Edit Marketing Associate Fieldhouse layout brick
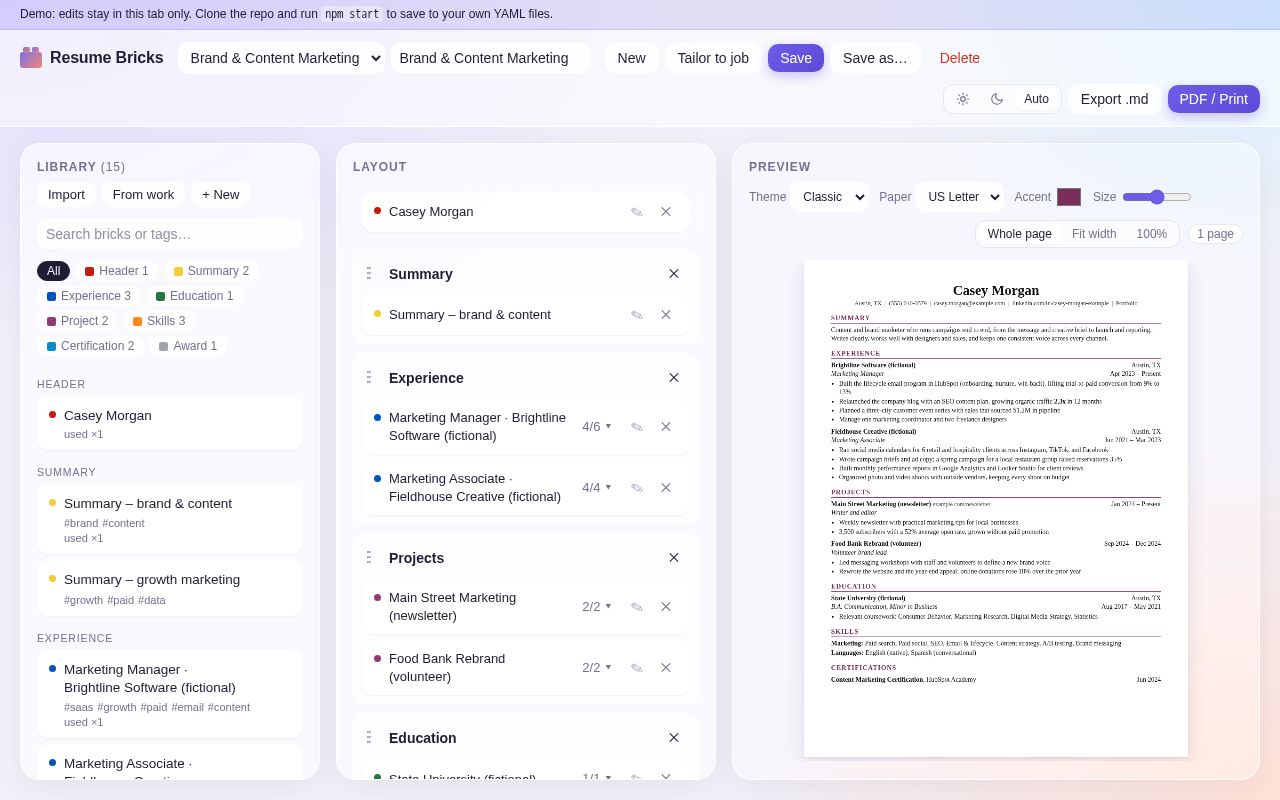 (x=637, y=488)
